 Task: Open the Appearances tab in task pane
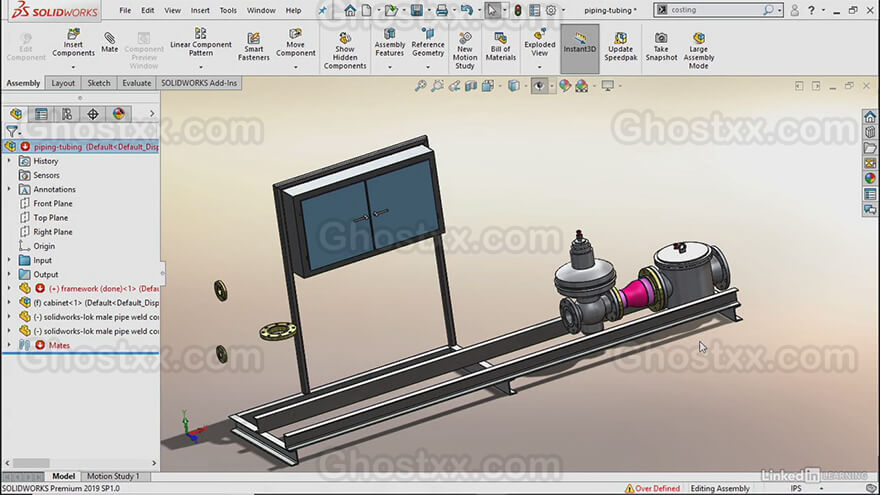pyautogui.click(x=870, y=178)
